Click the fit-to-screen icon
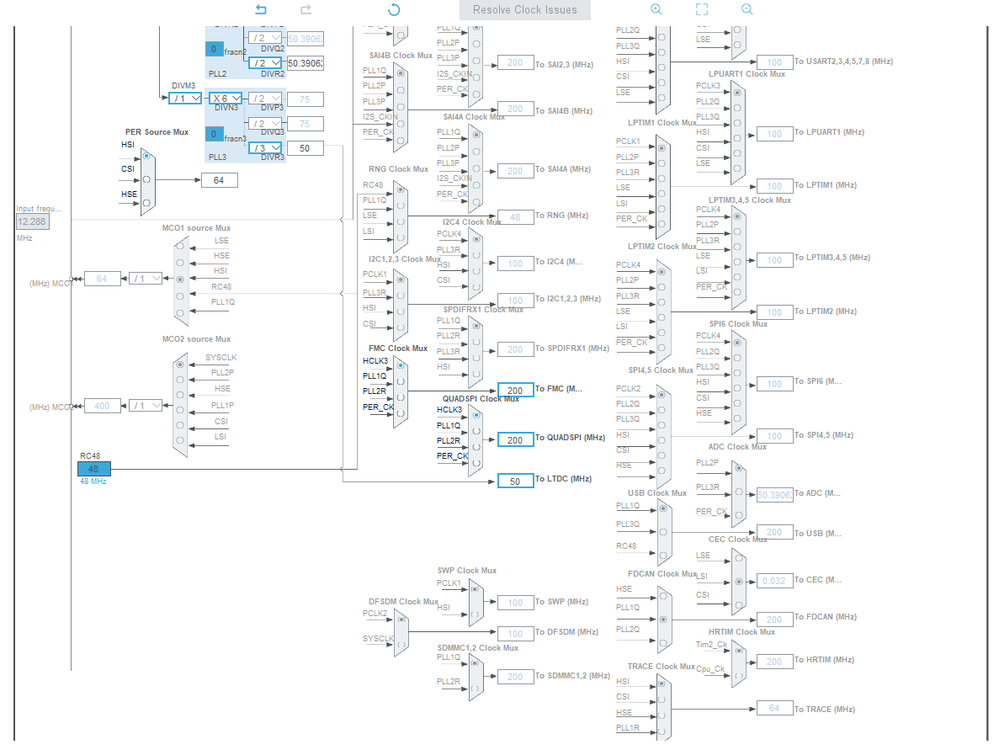The width and height of the screenshot is (999, 745). coord(701,10)
